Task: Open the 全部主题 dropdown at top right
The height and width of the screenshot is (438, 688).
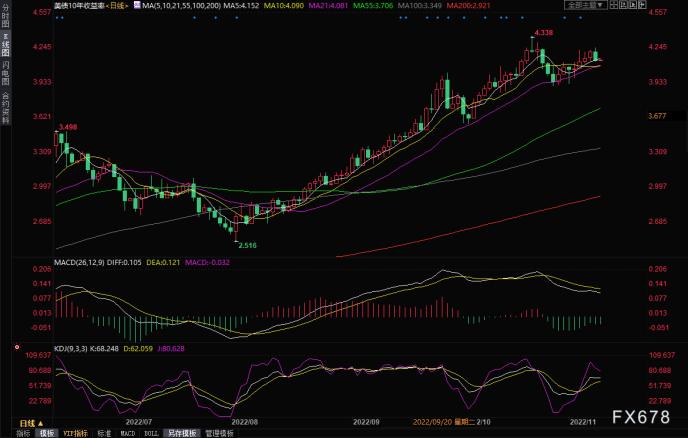Action: [x=586, y=5]
